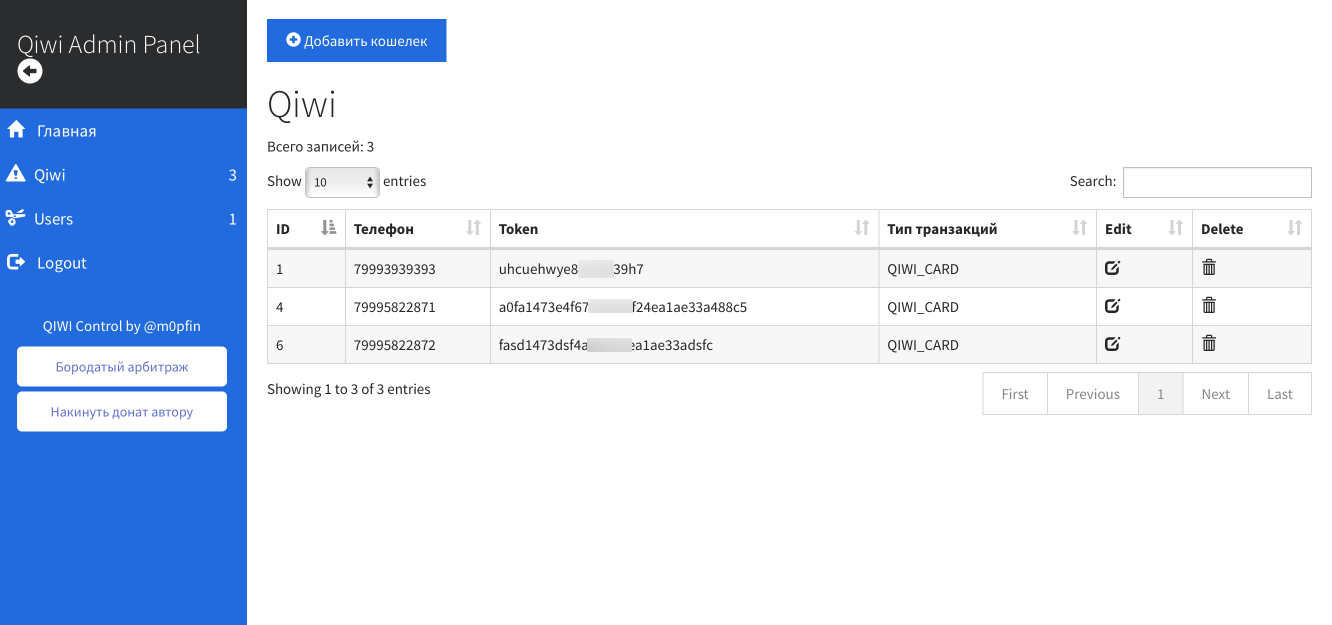
Task: Click the home icon next to Главная
Action: pyautogui.click(x=16, y=130)
